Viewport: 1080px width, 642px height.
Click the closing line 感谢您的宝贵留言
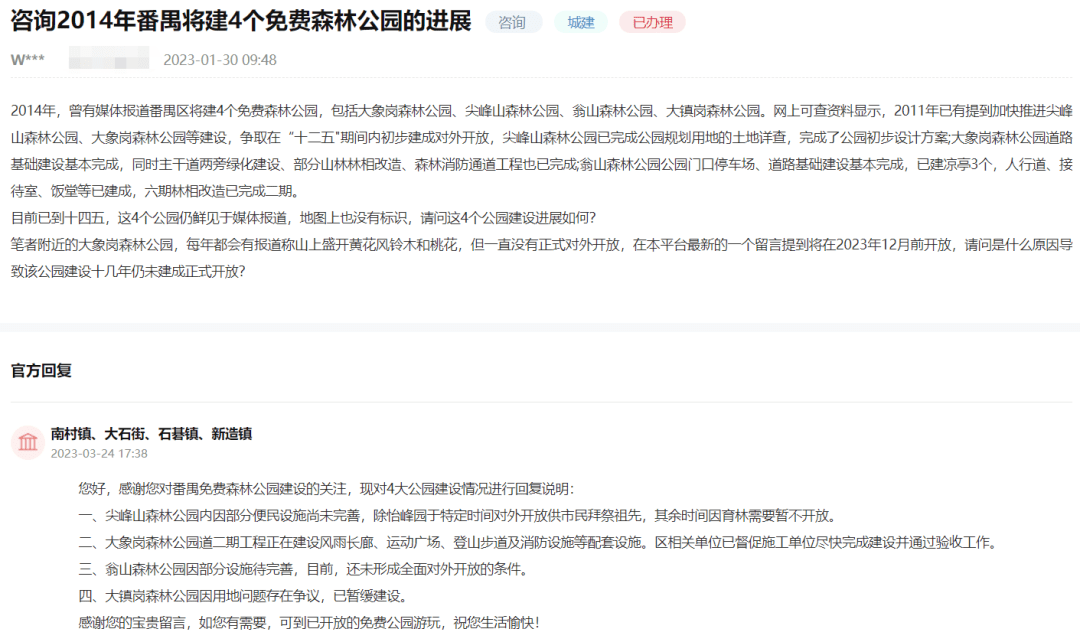(308, 622)
